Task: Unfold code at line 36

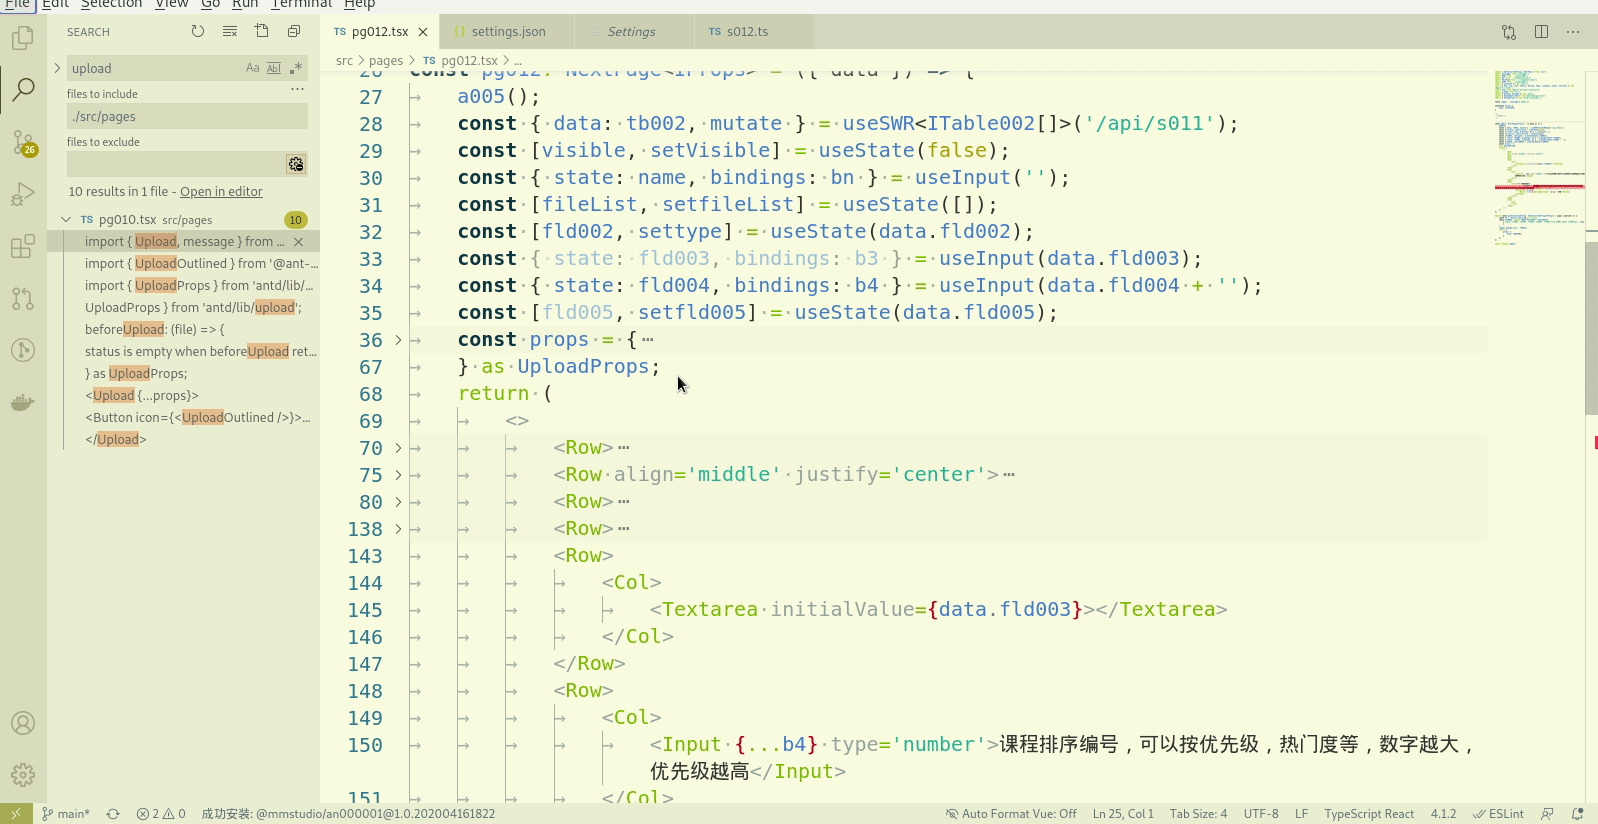Action: [398, 340]
